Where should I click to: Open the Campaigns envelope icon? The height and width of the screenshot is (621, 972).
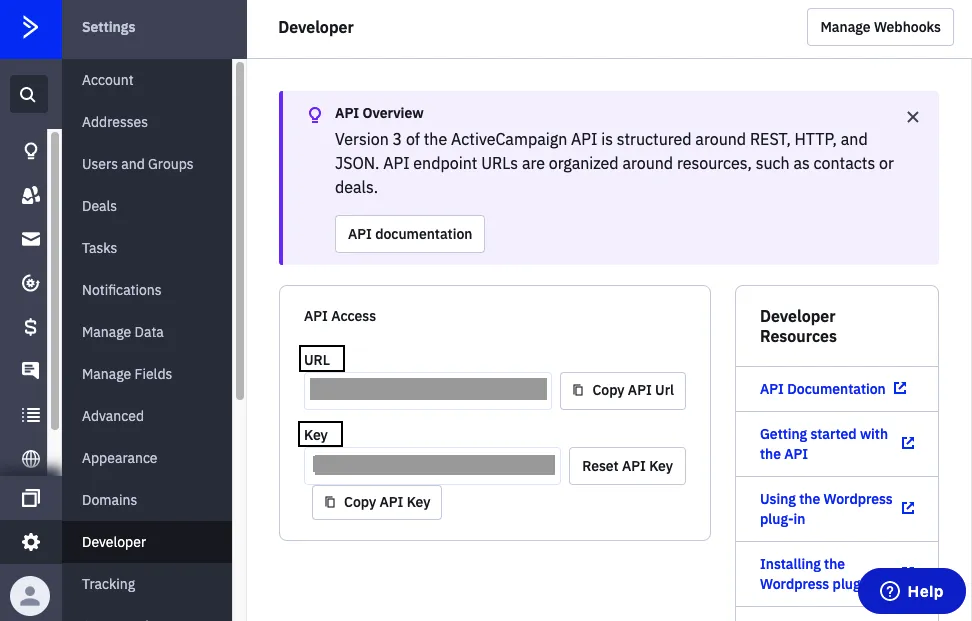point(30,239)
